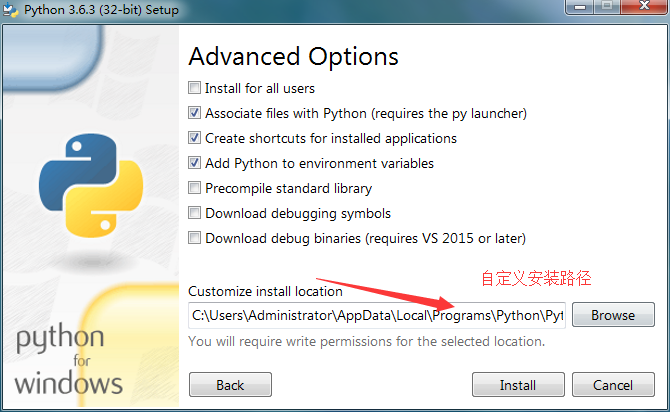The image size is (670, 412).
Task: Cancel the Python setup
Action: point(613,385)
